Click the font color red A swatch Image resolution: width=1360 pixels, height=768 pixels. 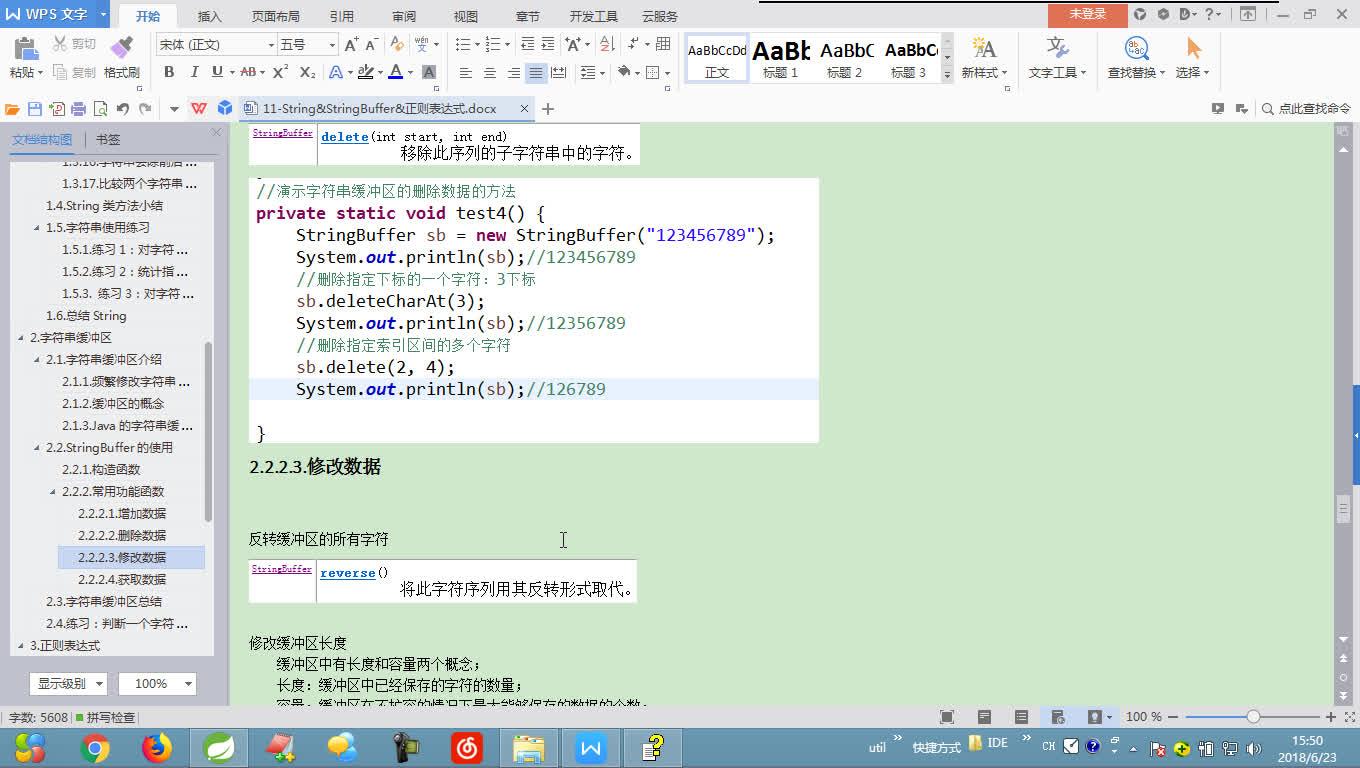[396, 72]
